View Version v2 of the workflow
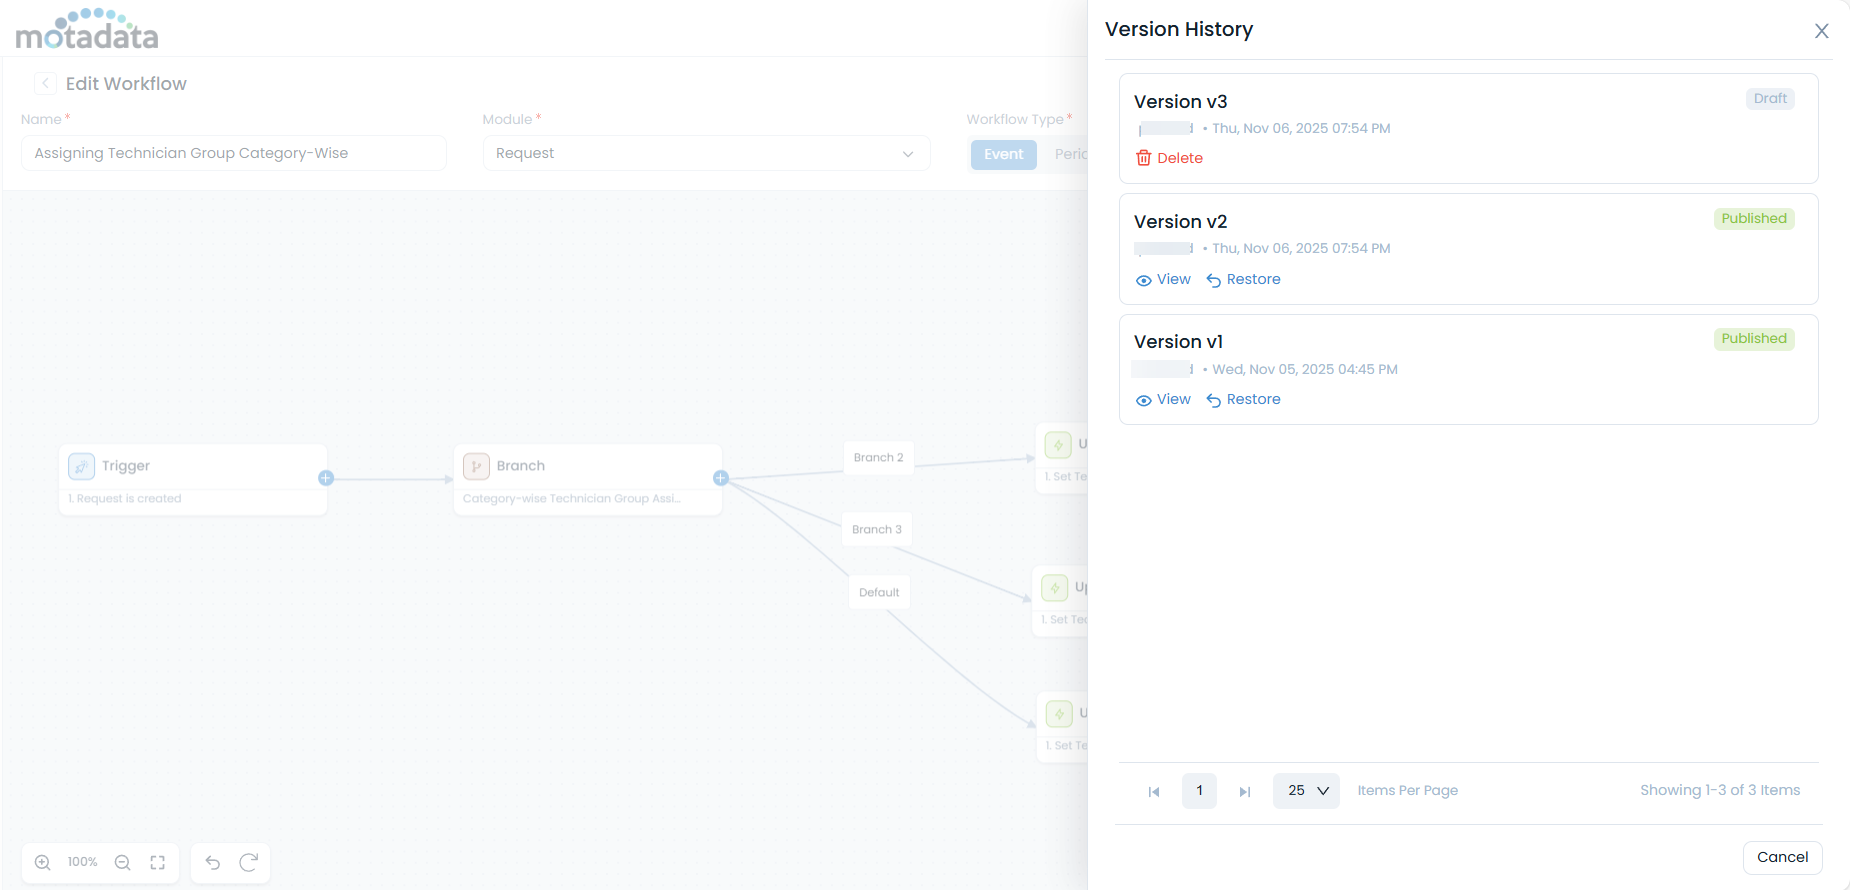This screenshot has width=1850, height=890. coord(1163,280)
